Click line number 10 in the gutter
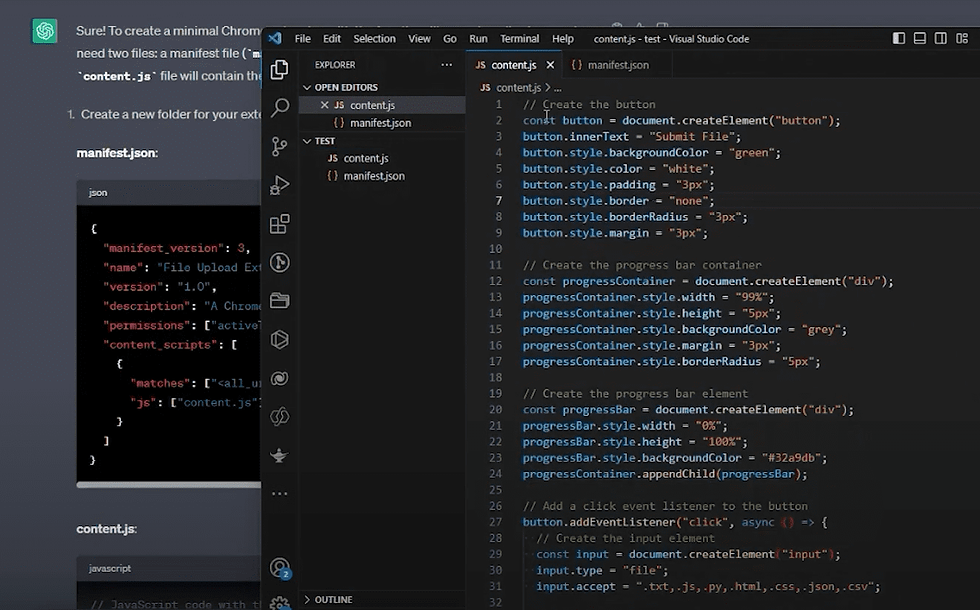This screenshot has height=610, width=980. tap(496, 249)
